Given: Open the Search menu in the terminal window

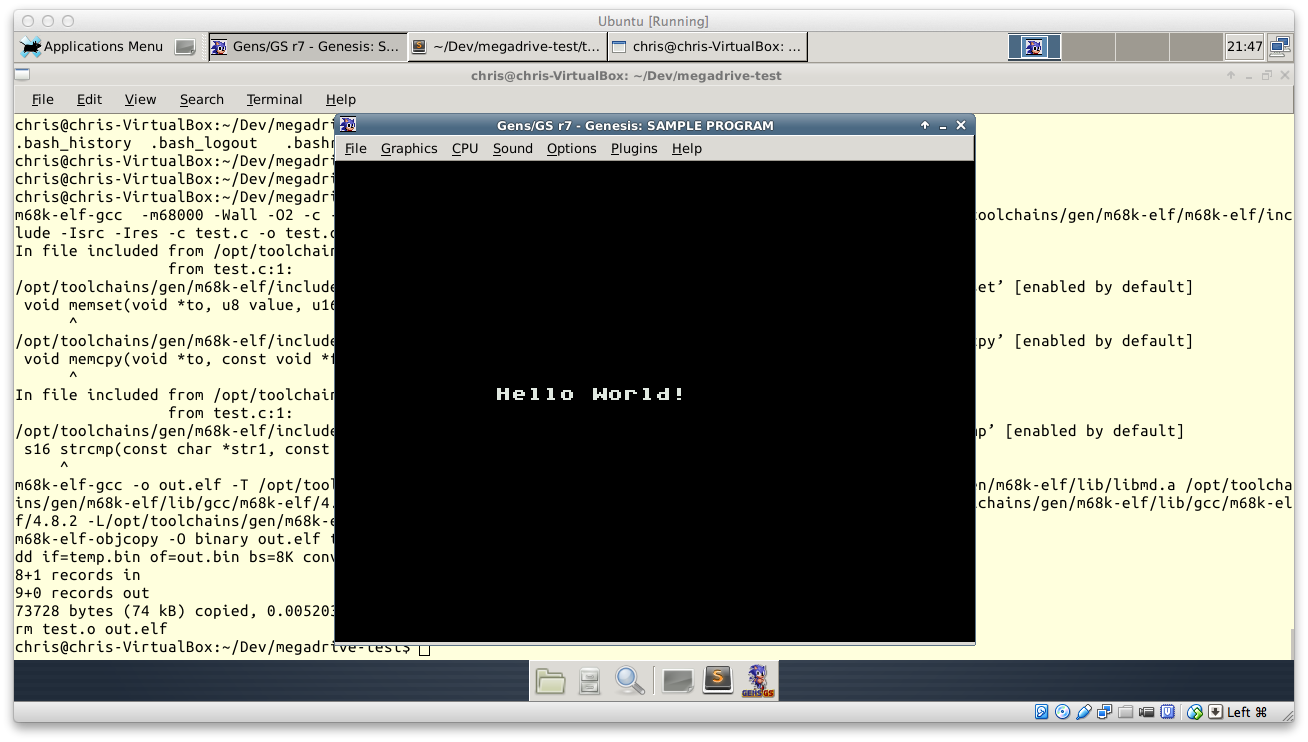Looking at the screenshot, I should pyautogui.click(x=201, y=99).
